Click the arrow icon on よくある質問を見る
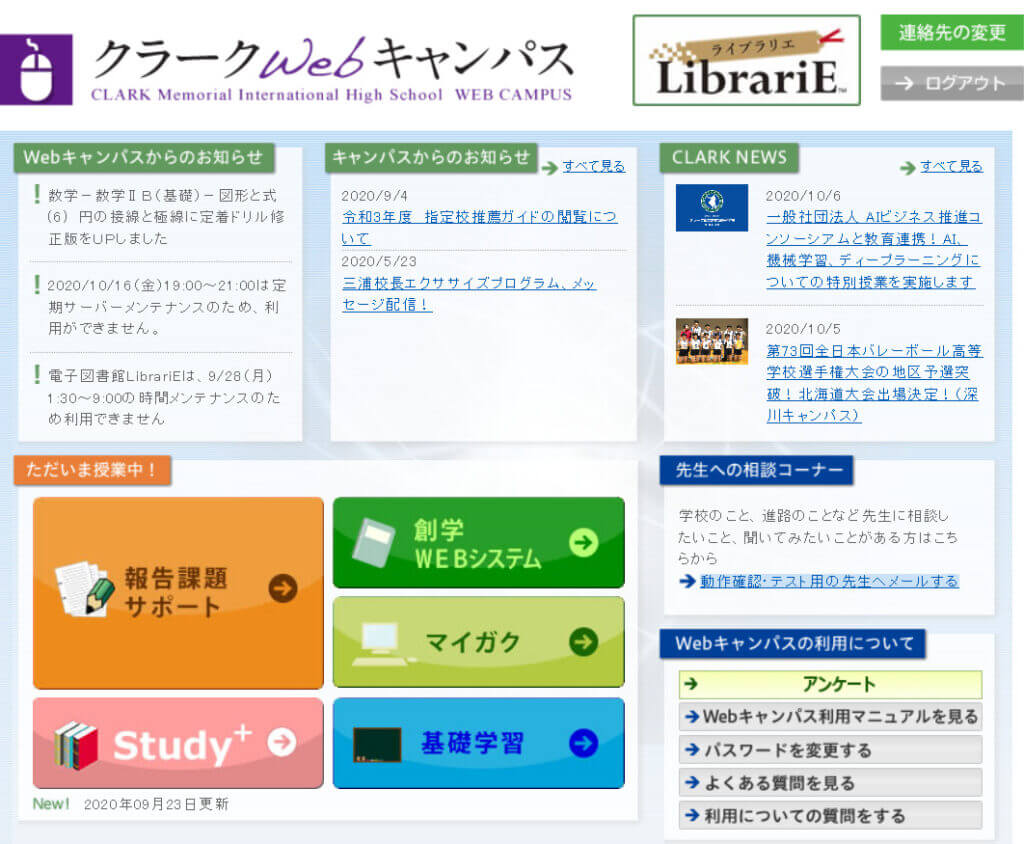 coord(692,782)
